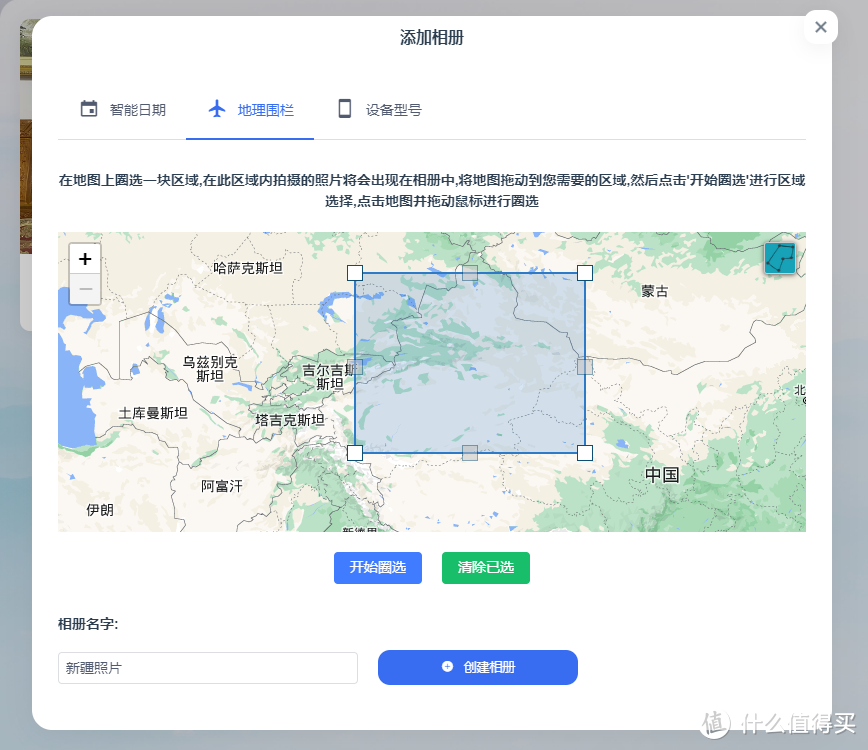Click the 中国 label on the map

(662, 475)
